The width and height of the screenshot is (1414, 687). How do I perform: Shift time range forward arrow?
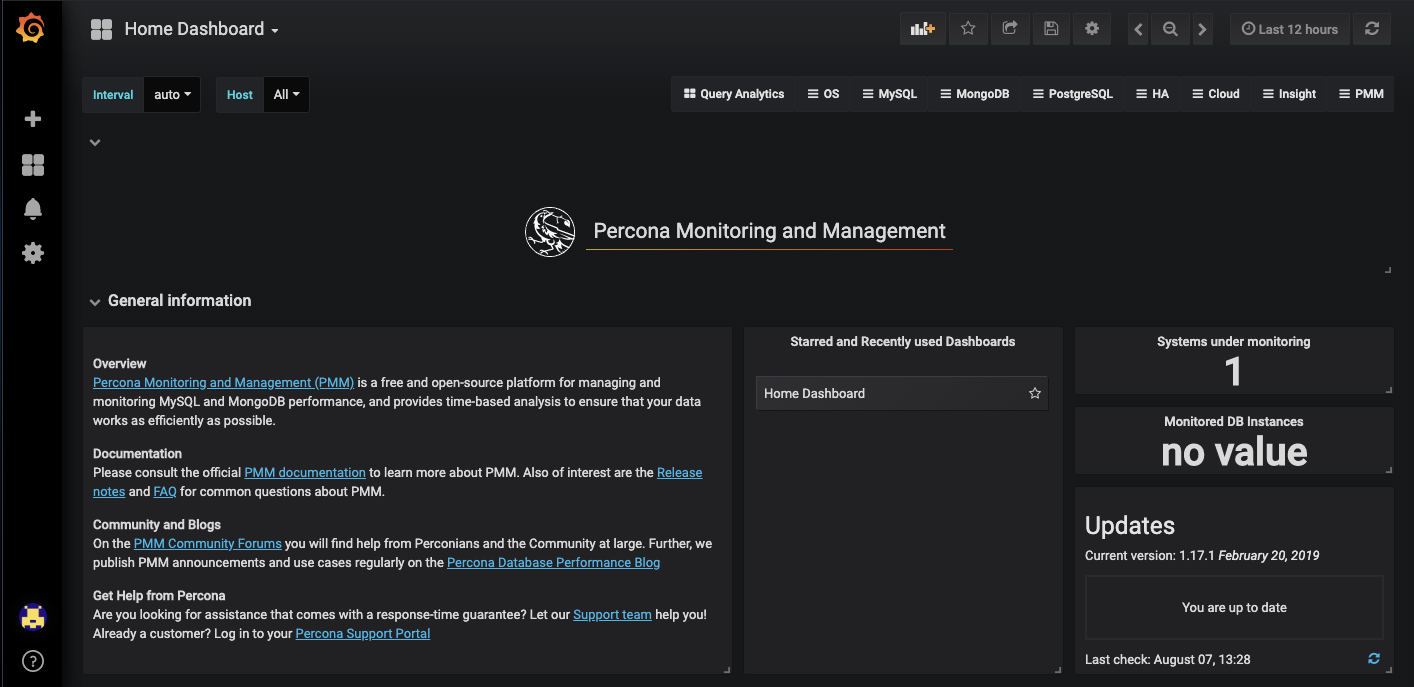1203,29
